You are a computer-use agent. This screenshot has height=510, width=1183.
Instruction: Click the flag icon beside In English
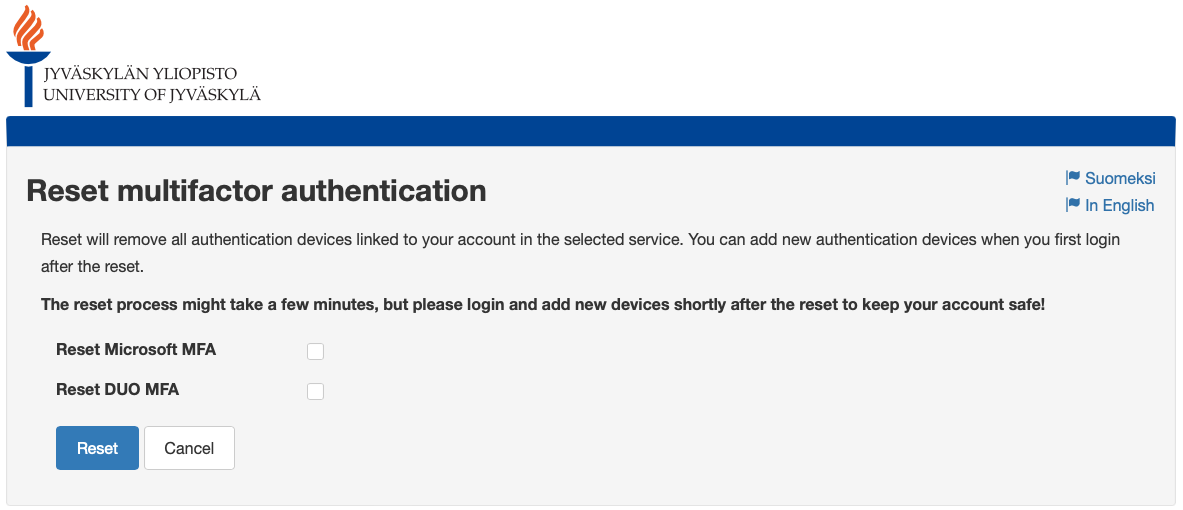click(1073, 205)
